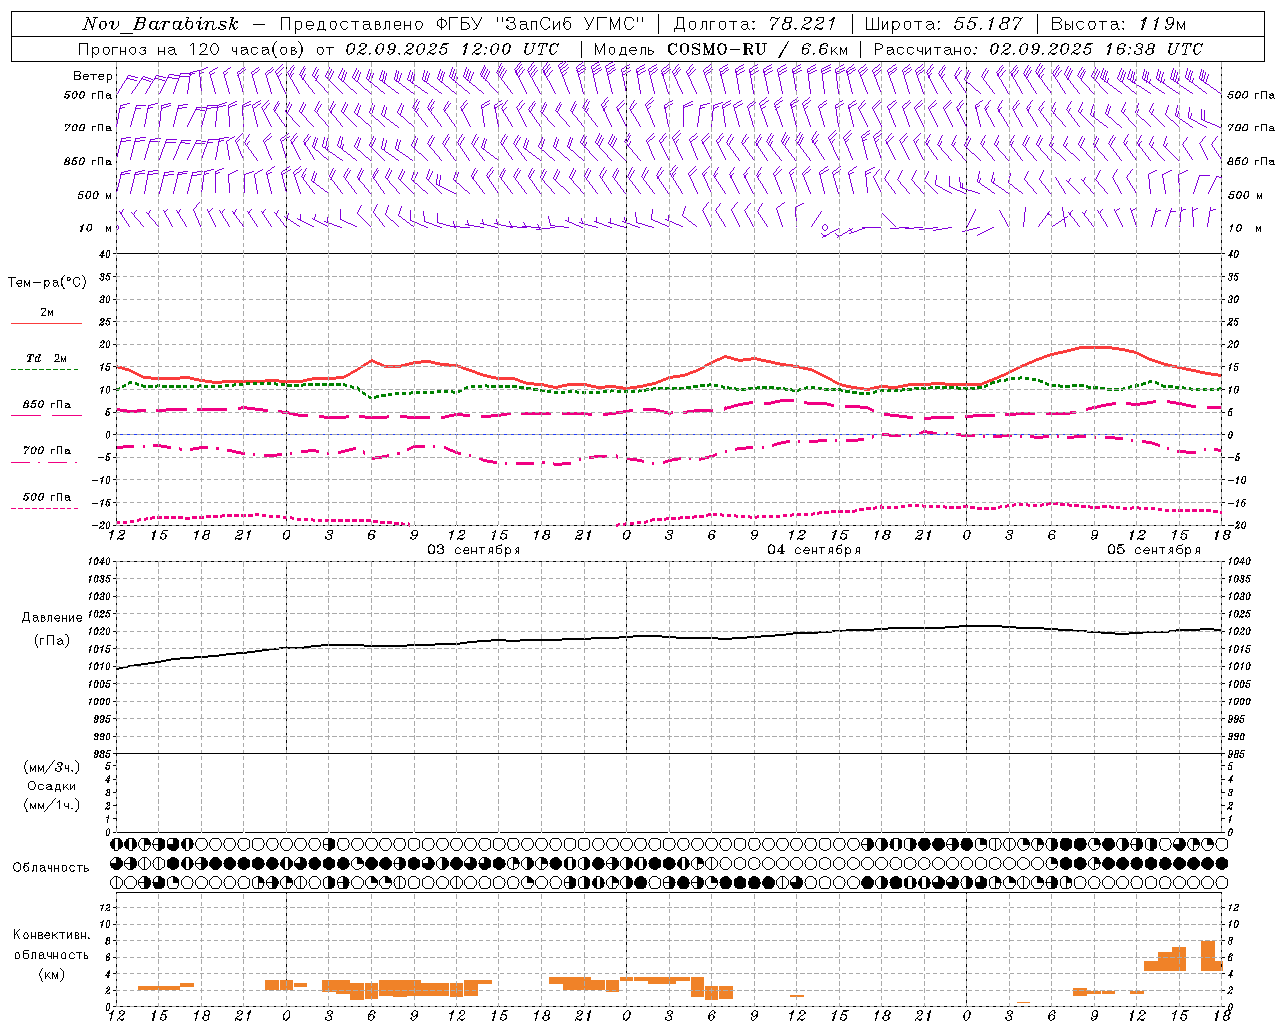Click the "Модель COSMO-RU / 6.6км" label
Viewport: 1280px width, 1024px height.
721,49
